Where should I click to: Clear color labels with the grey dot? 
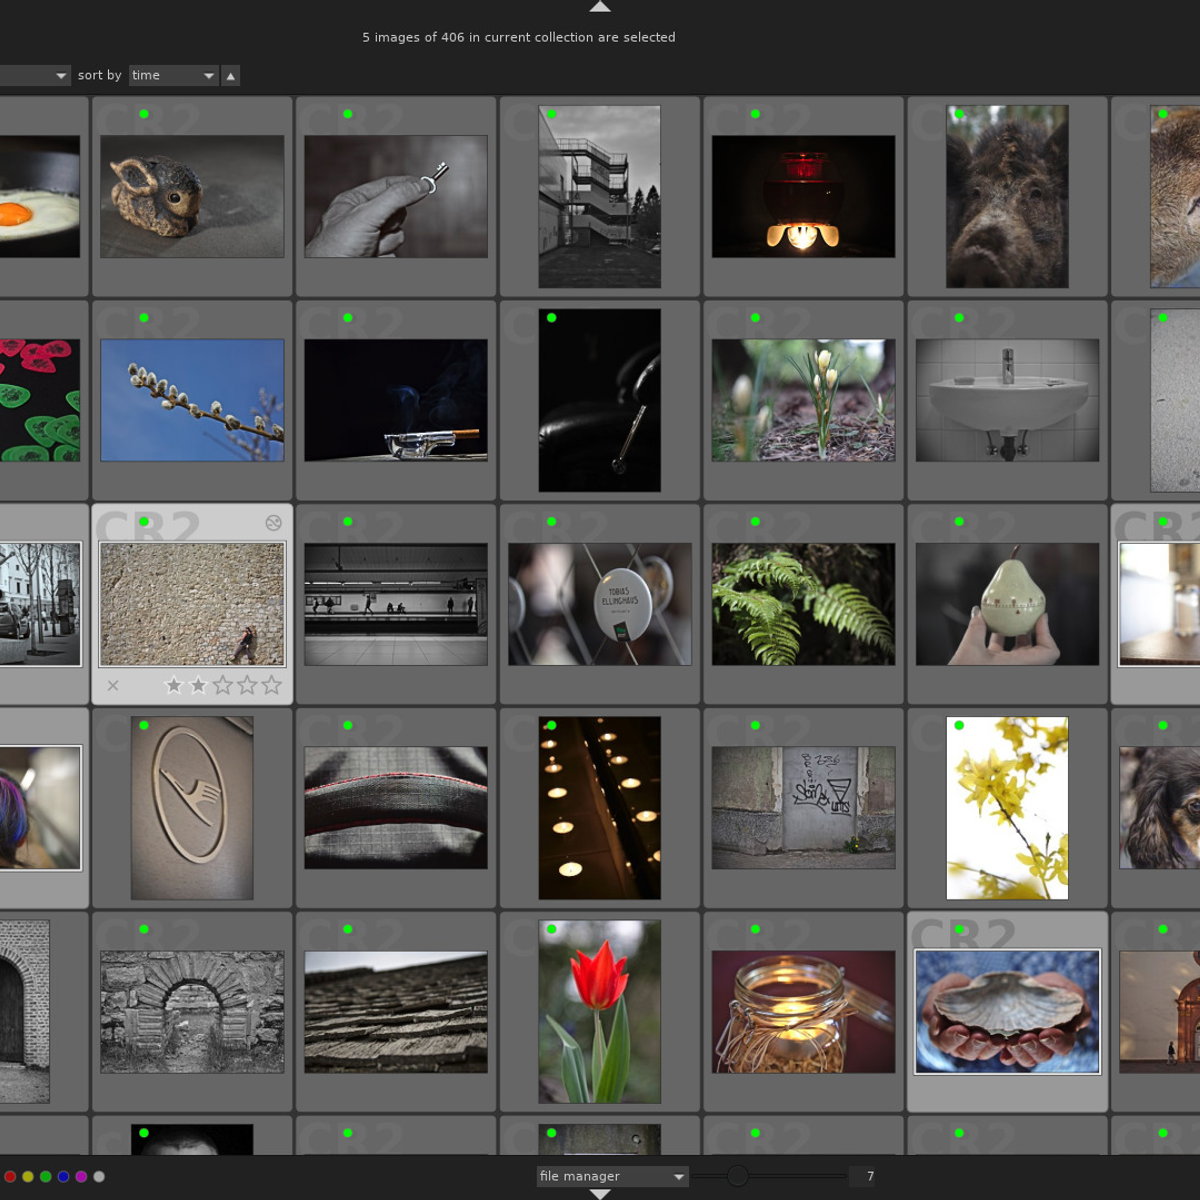99,1177
